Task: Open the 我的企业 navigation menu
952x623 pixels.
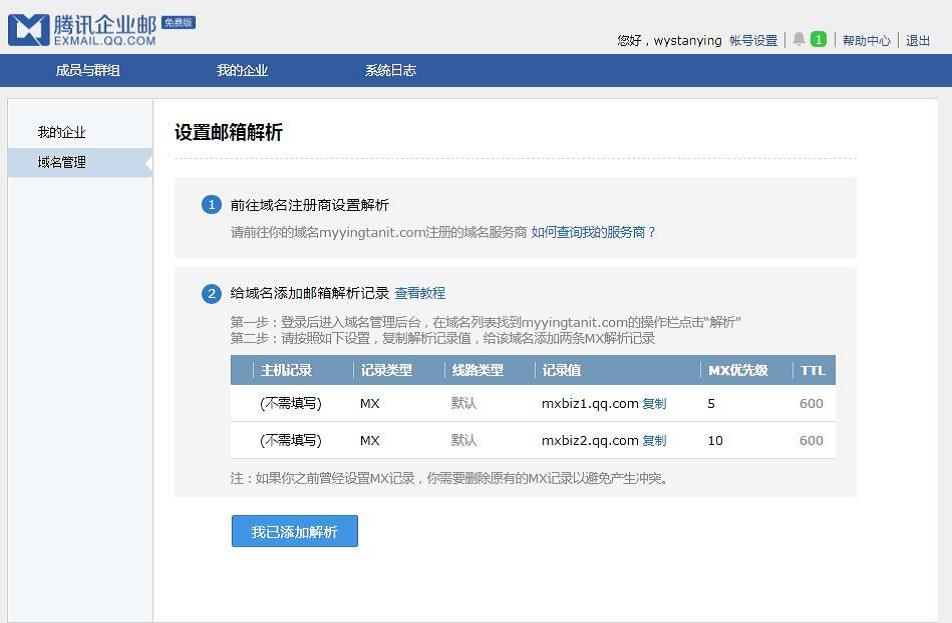Action: coord(241,72)
